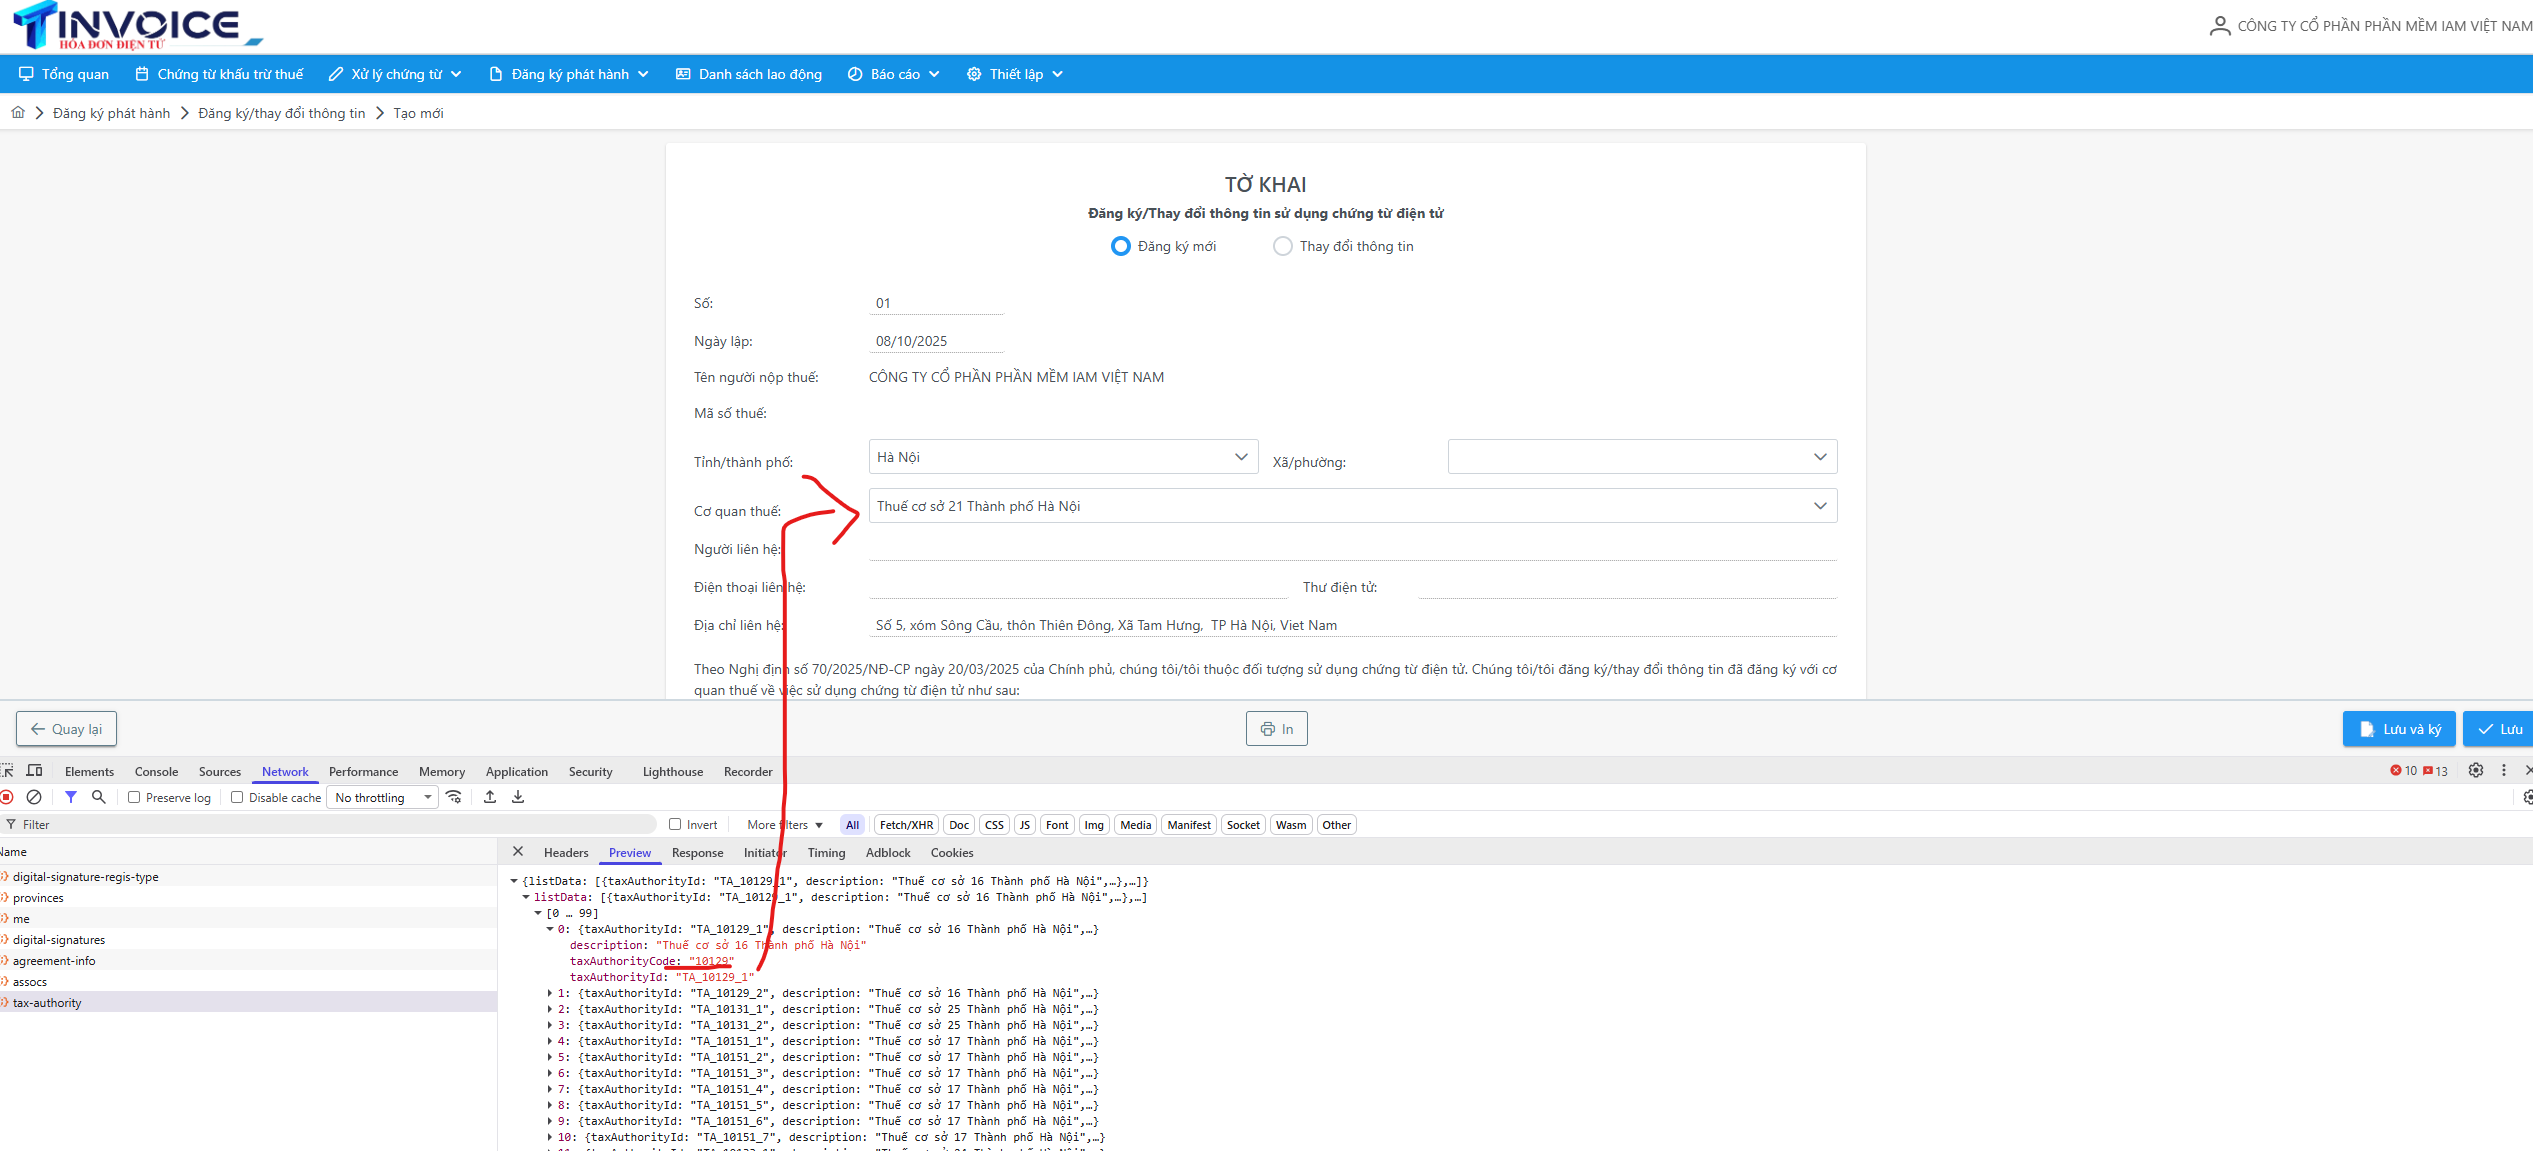Expand the Đăng ký phát hành menu
The height and width of the screenshot is (1151, 2533).
[x=569, y=74]
